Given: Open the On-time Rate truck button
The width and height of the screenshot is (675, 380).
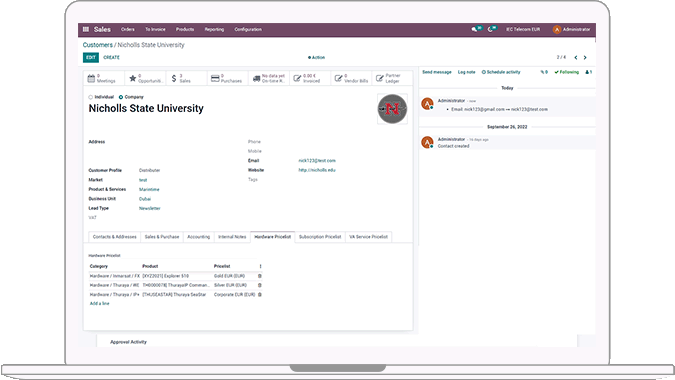Looking at the screenshot, I should coord(269,78).
